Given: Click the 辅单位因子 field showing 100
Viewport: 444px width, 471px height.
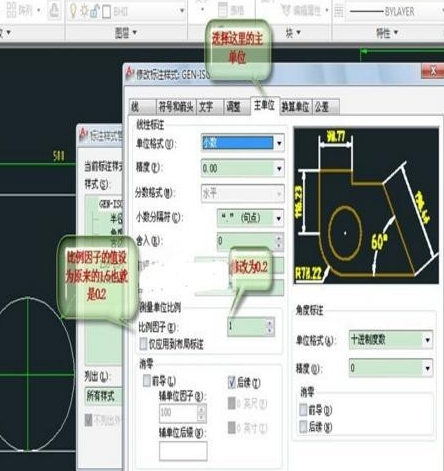Looking at the screenshot, I should coord(179,413).
